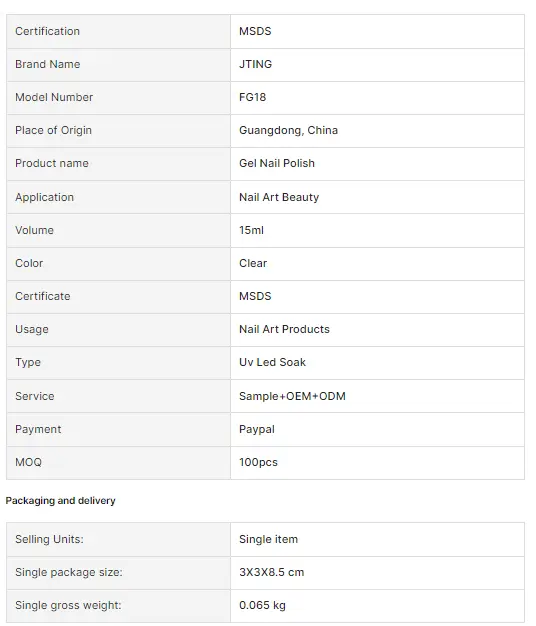
Task: Select Guangdong, China origin text
Action: pyautogui.click(x=288, y=130)
